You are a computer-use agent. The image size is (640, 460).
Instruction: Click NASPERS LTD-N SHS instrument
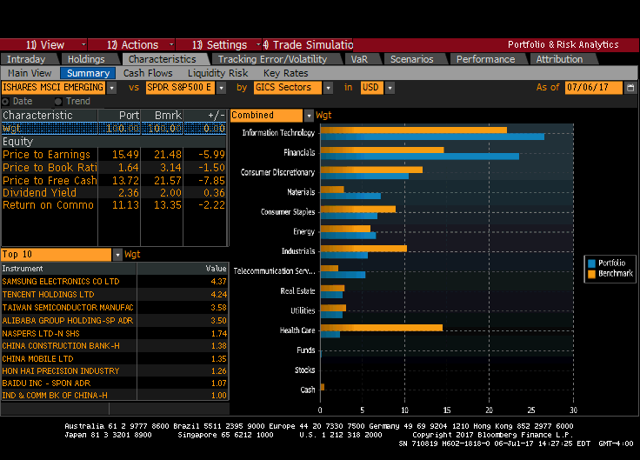click(x=41, y=334)
